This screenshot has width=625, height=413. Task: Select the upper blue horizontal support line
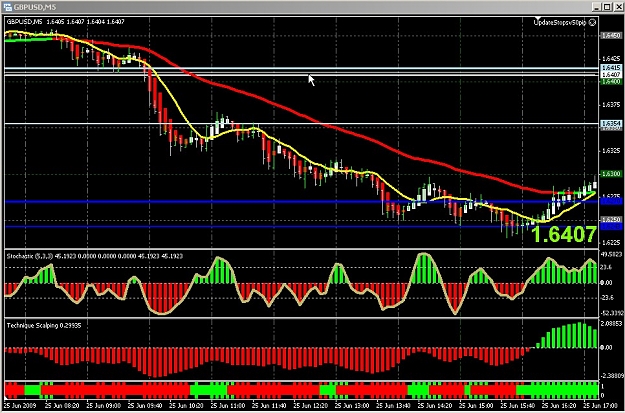click(x=302, y=201)
